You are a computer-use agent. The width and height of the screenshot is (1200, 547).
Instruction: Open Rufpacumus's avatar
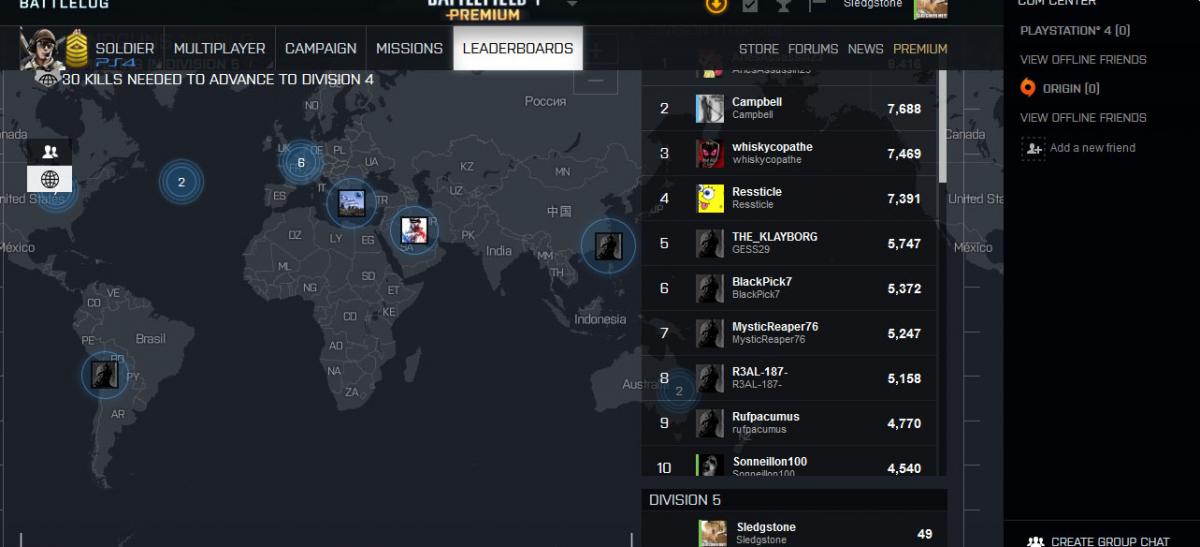710,423
